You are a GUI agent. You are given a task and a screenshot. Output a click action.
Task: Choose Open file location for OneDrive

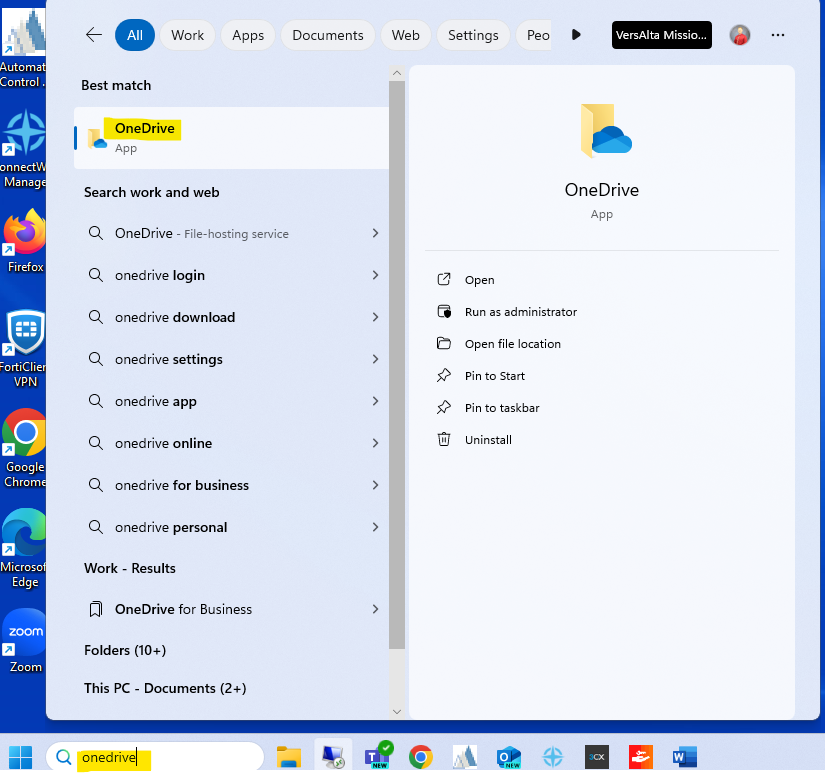[x=499, y=344]
